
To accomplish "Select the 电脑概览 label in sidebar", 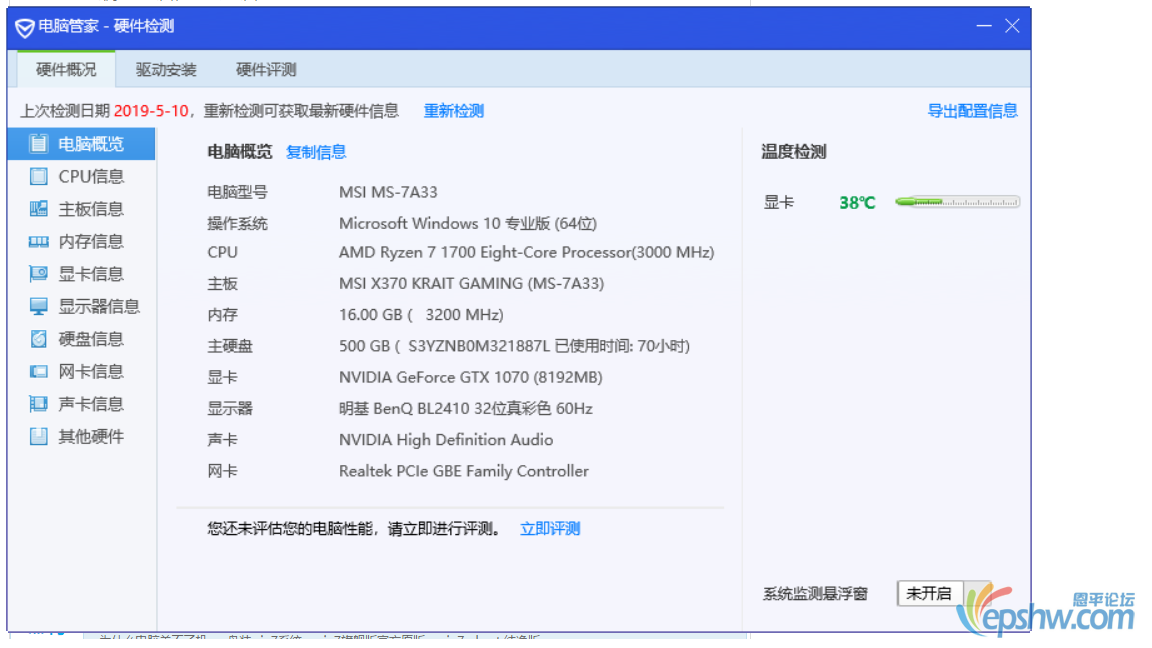I will point(91,144).
